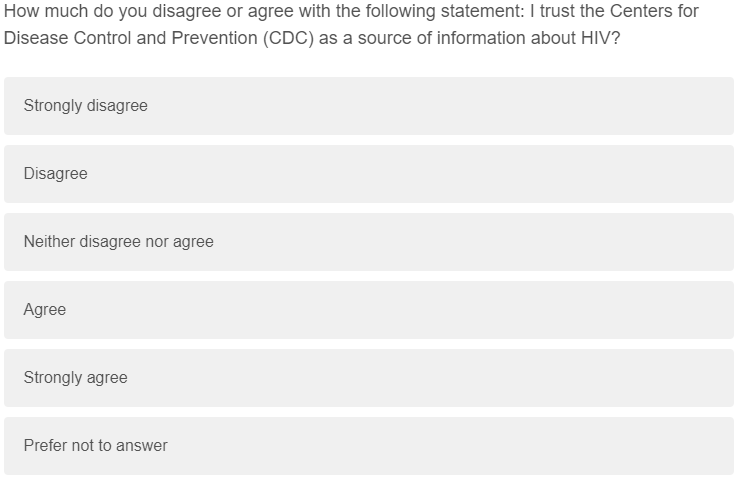Click the "Strongly disagree" label text

coord(85,106)
